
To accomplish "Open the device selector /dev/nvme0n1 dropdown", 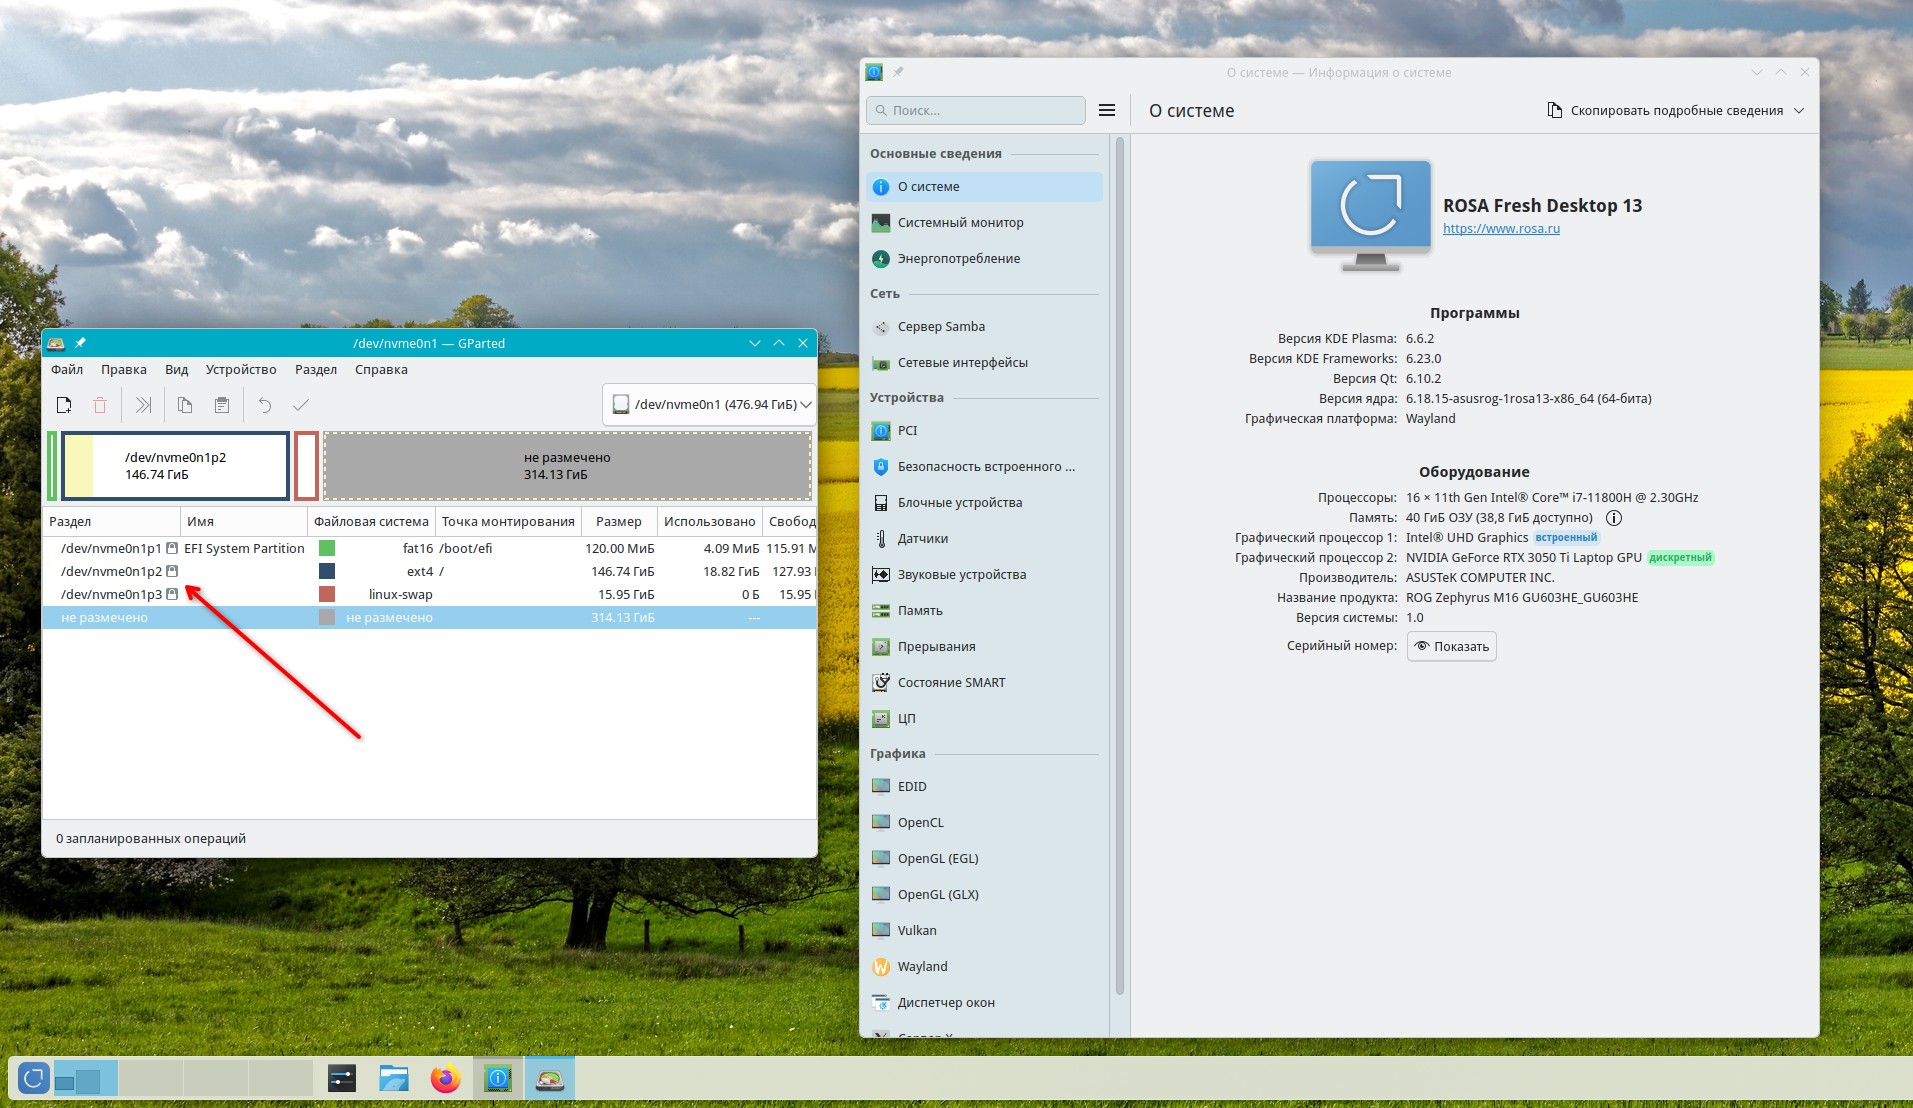I will (x=709, y=405).
